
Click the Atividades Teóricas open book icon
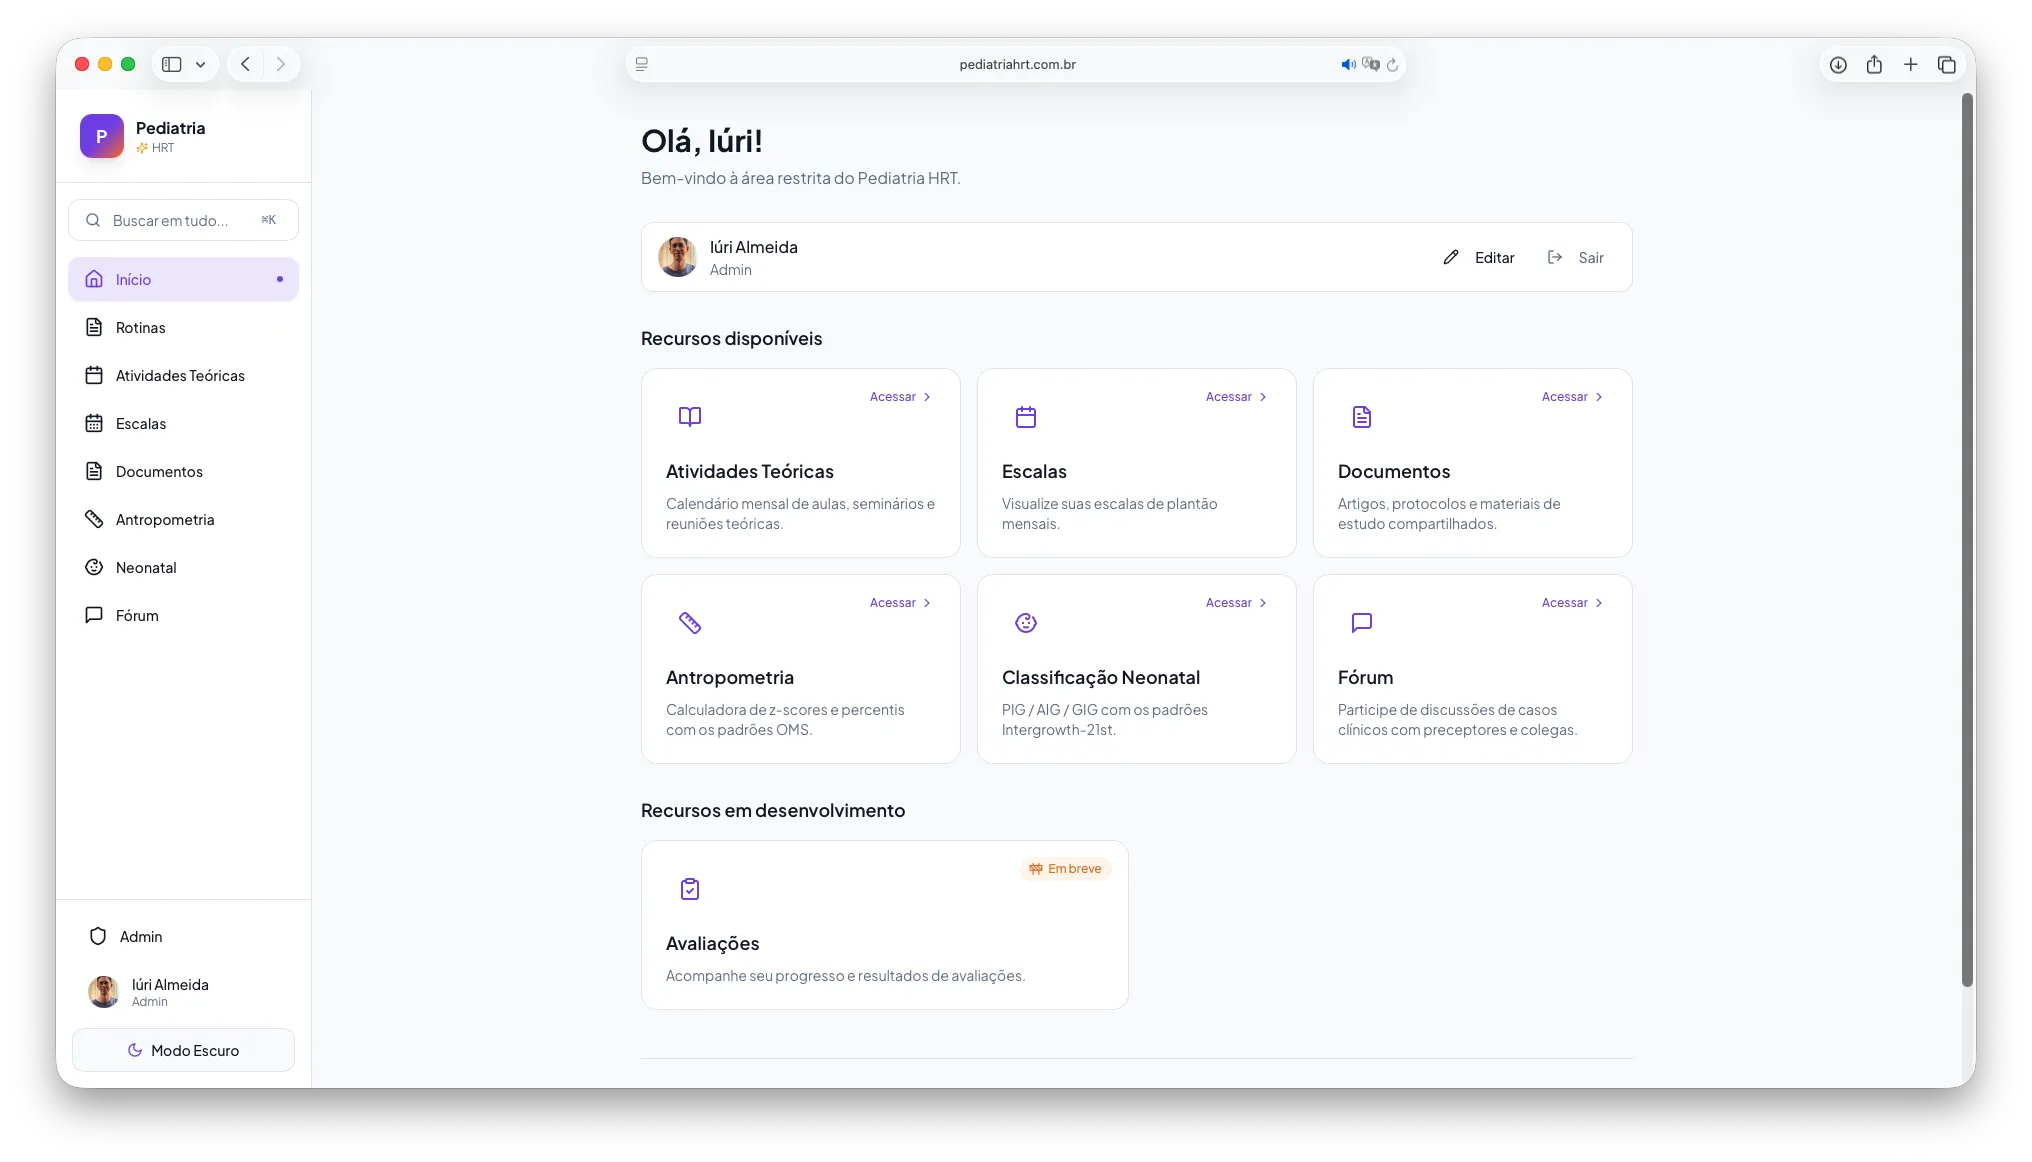(x=690, y=416)
